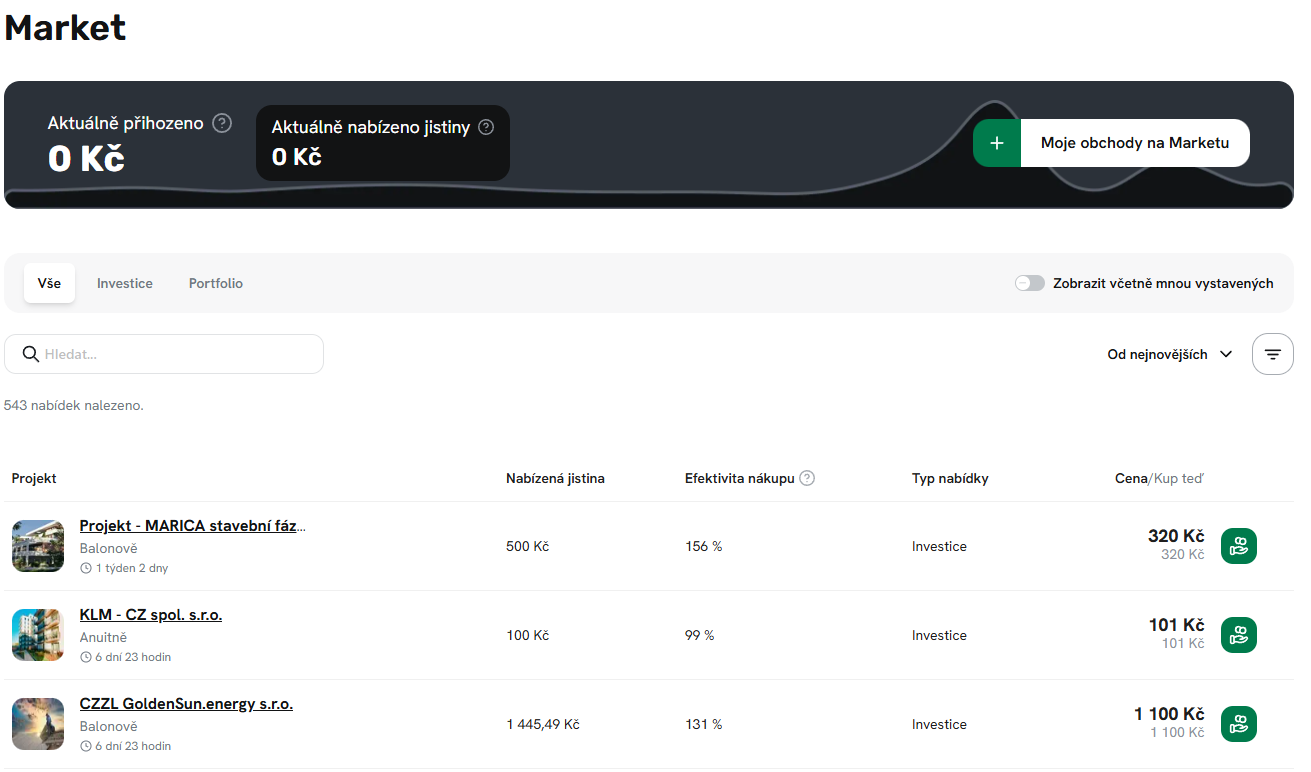Screen dimensions: 1311x772
Task: Click the buy icon for KLM - CZ offer
Action: 1238,635
